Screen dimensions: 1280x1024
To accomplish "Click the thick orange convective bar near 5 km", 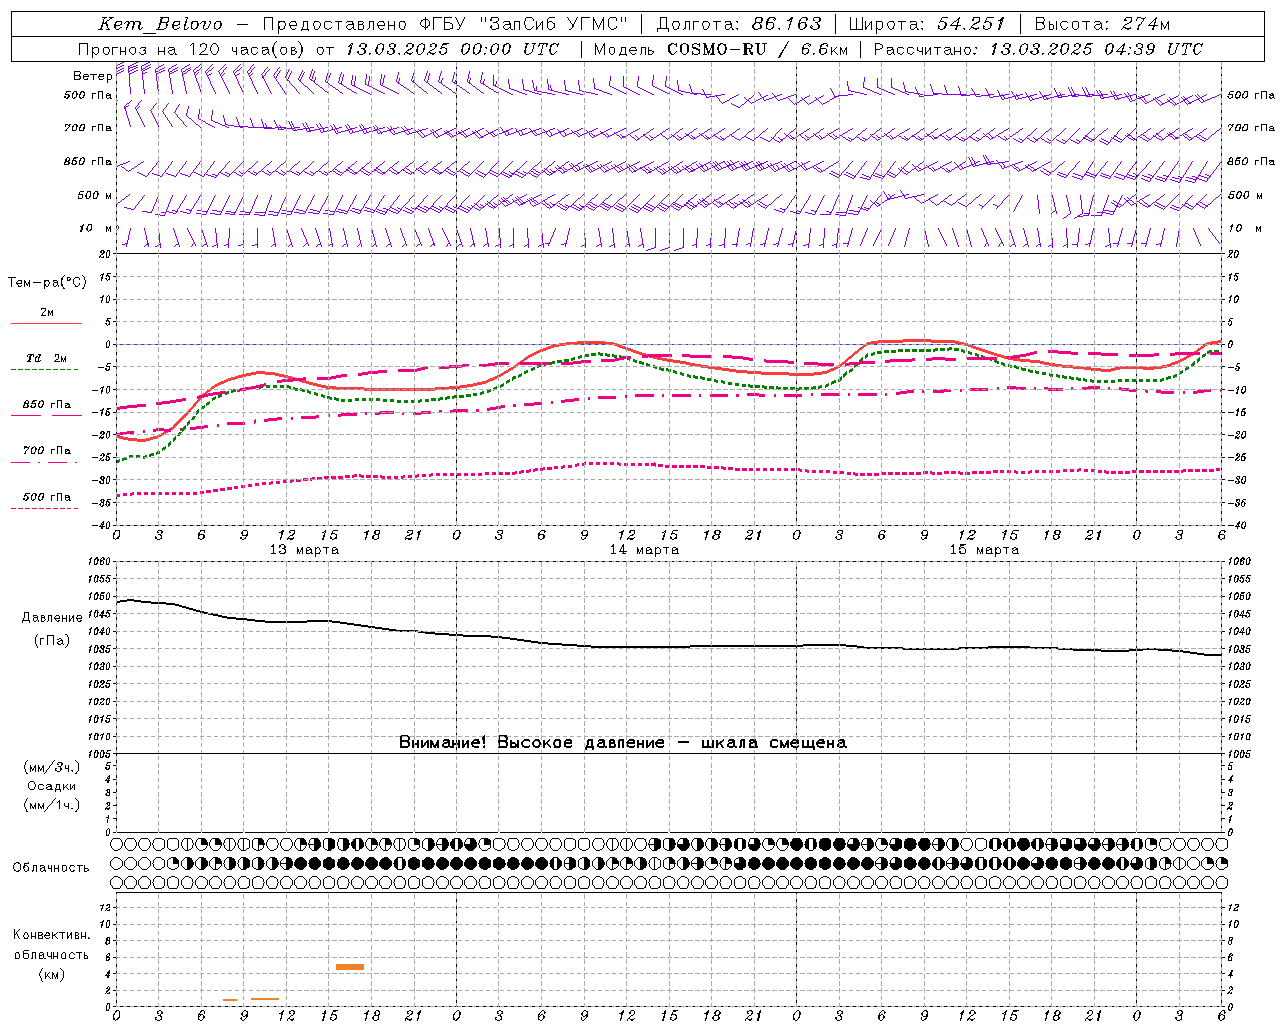I will [350, 966].
